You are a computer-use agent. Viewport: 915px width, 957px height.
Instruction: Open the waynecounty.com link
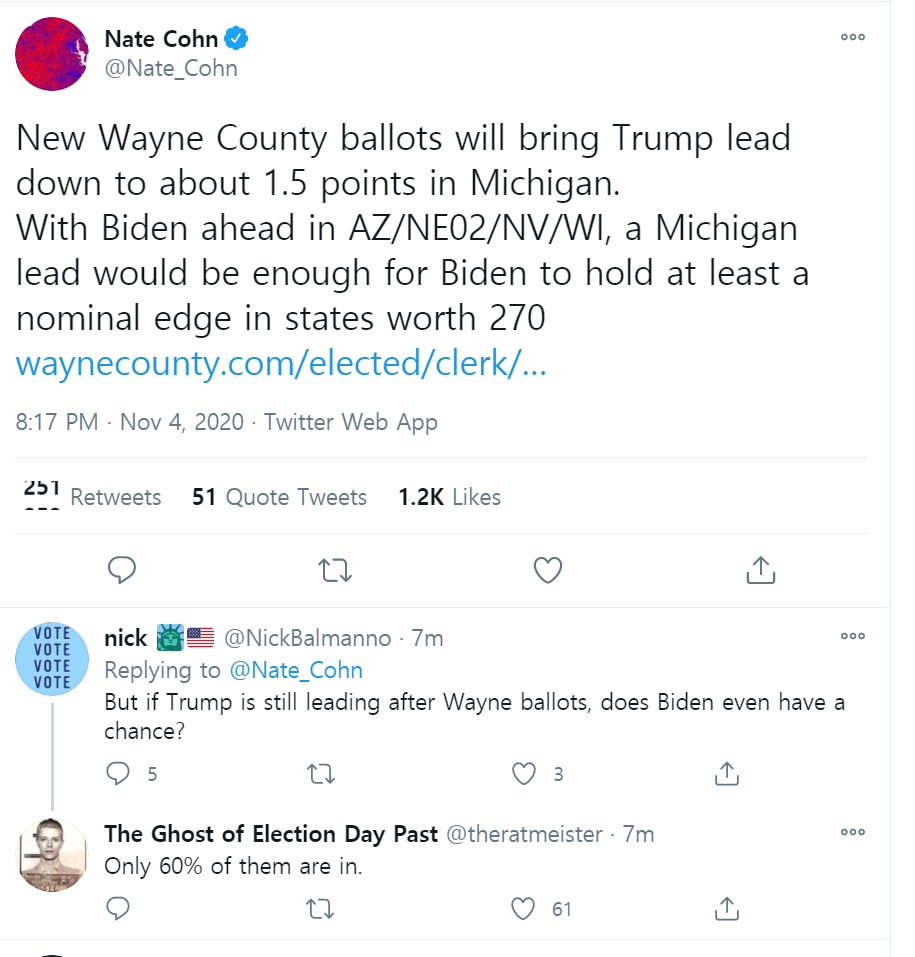[281, 365]
